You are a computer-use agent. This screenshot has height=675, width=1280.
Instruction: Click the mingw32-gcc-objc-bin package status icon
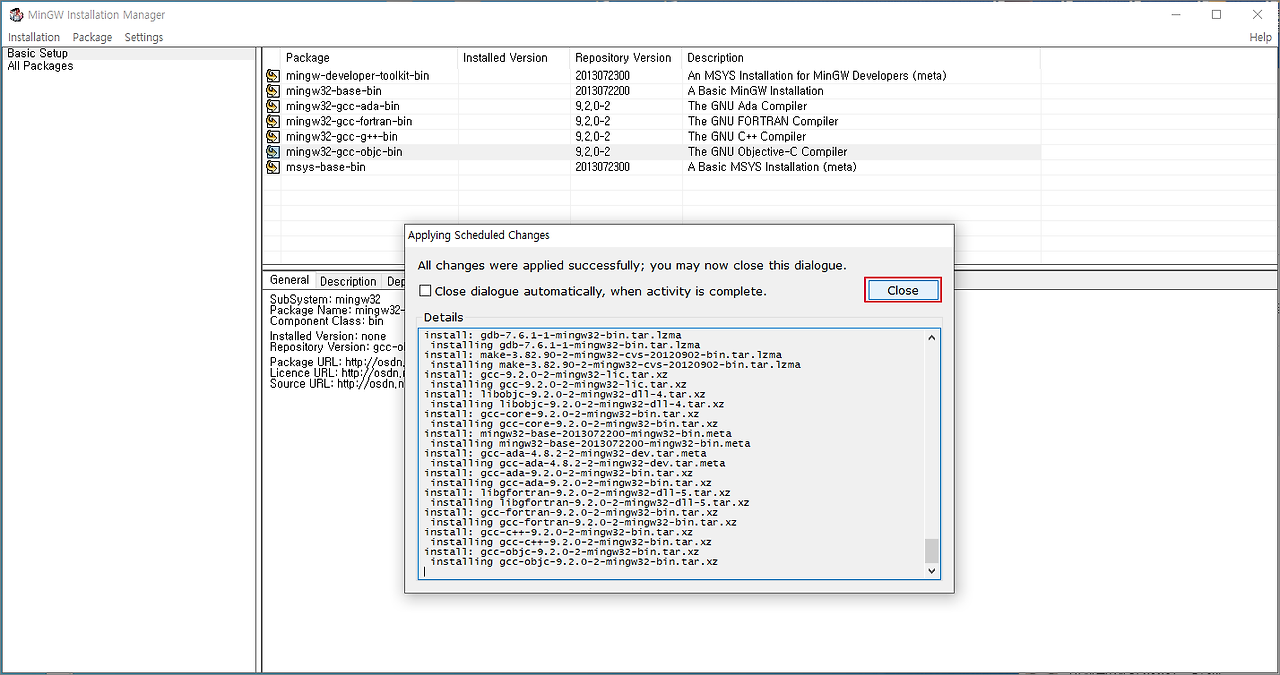point(273,152)
